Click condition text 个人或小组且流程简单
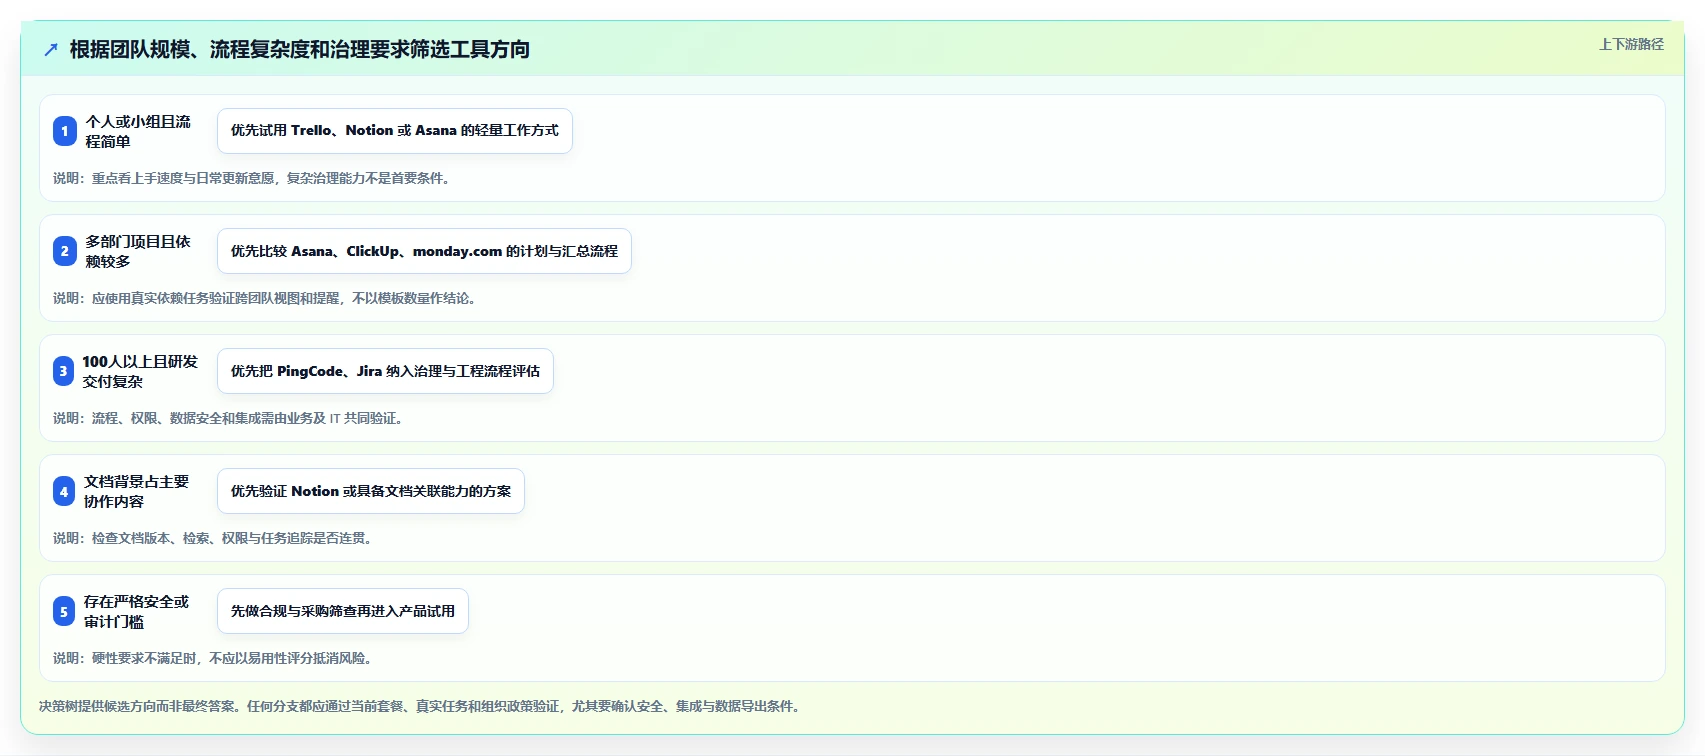The image size is (1705, 756). click(x=138, y=131)
